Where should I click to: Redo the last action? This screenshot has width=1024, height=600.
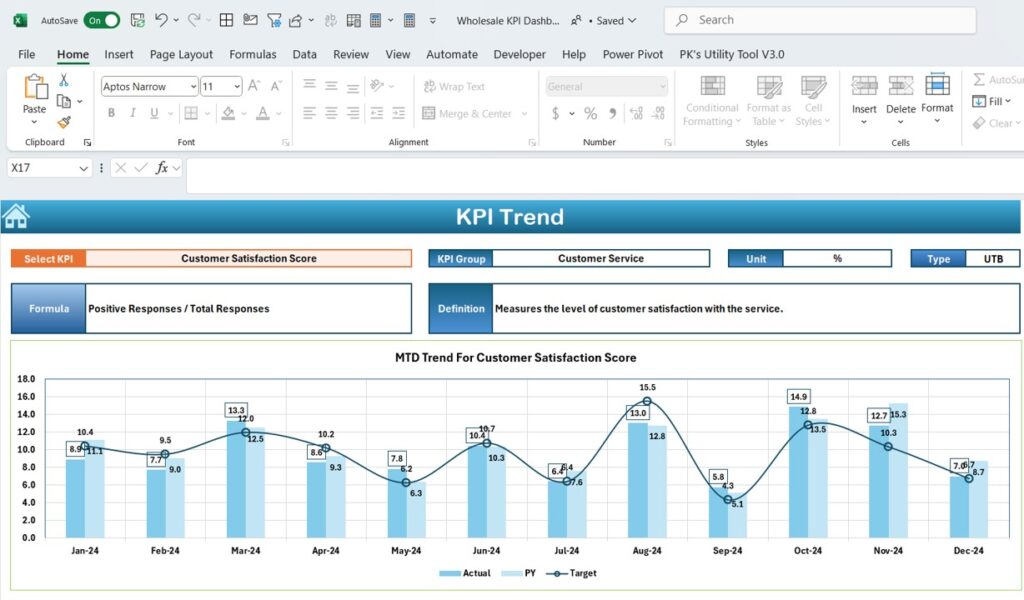pyautogui.click(x=194, y=20)
